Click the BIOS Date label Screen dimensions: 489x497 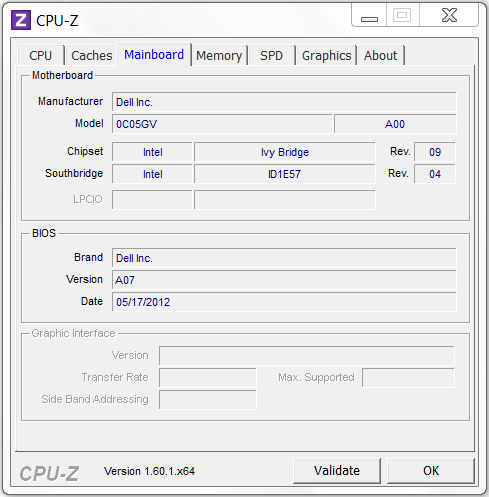pos(92,301)
